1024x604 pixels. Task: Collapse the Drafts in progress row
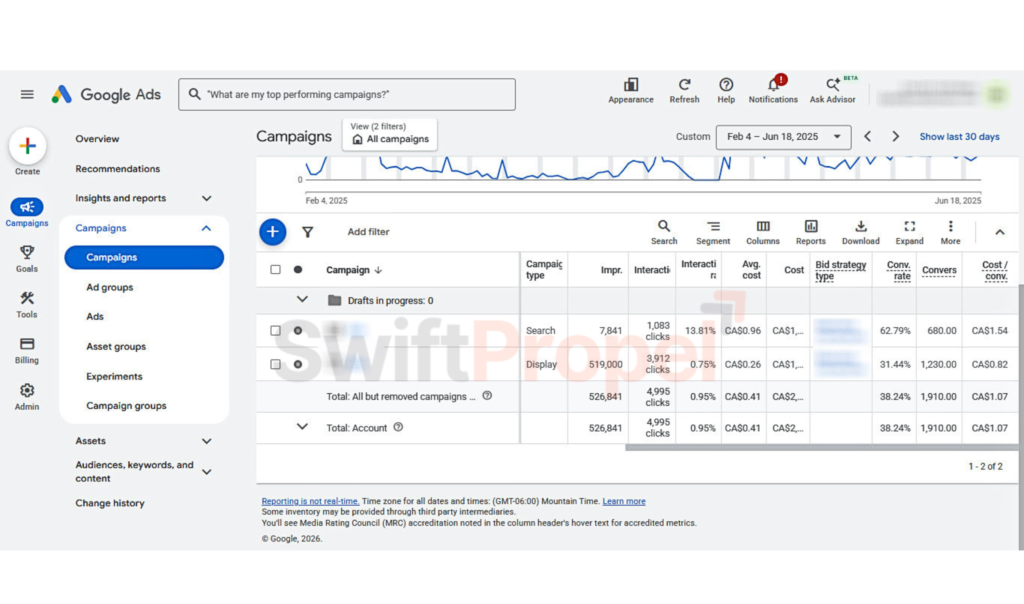(x=302, y=300)
